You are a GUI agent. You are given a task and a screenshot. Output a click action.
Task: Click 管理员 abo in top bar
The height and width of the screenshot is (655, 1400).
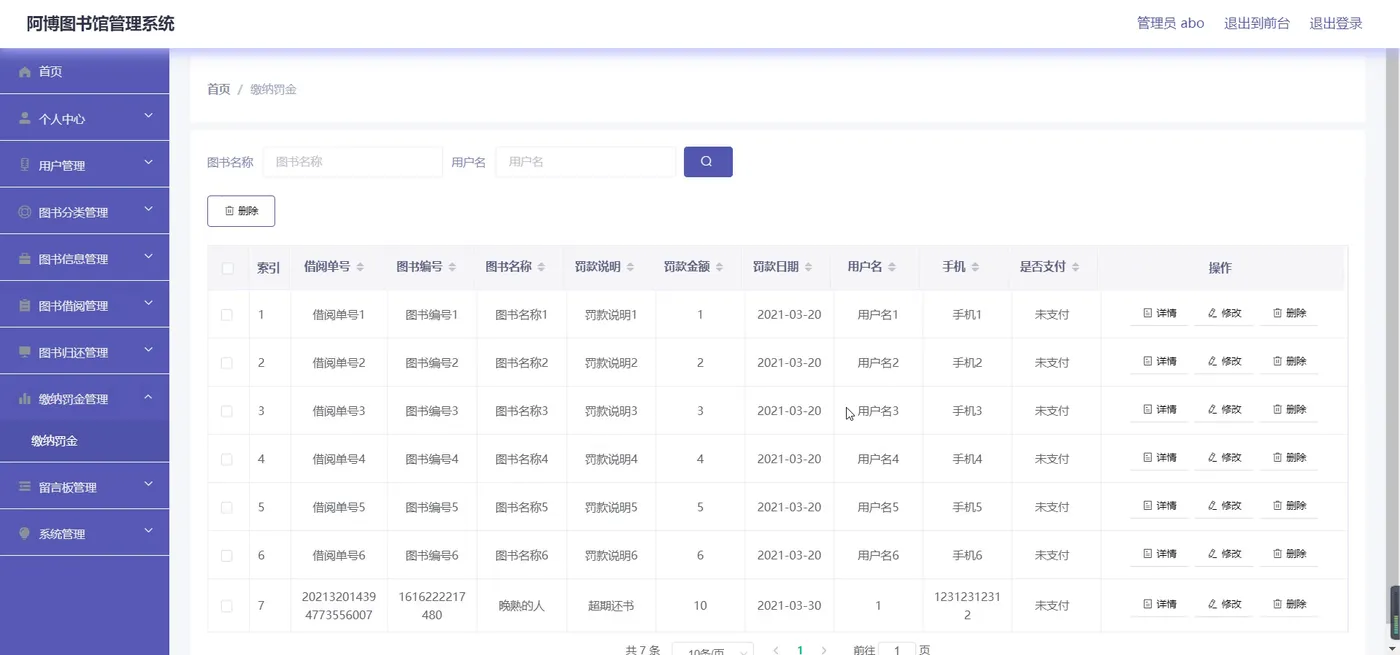(x=1170, y=23)
